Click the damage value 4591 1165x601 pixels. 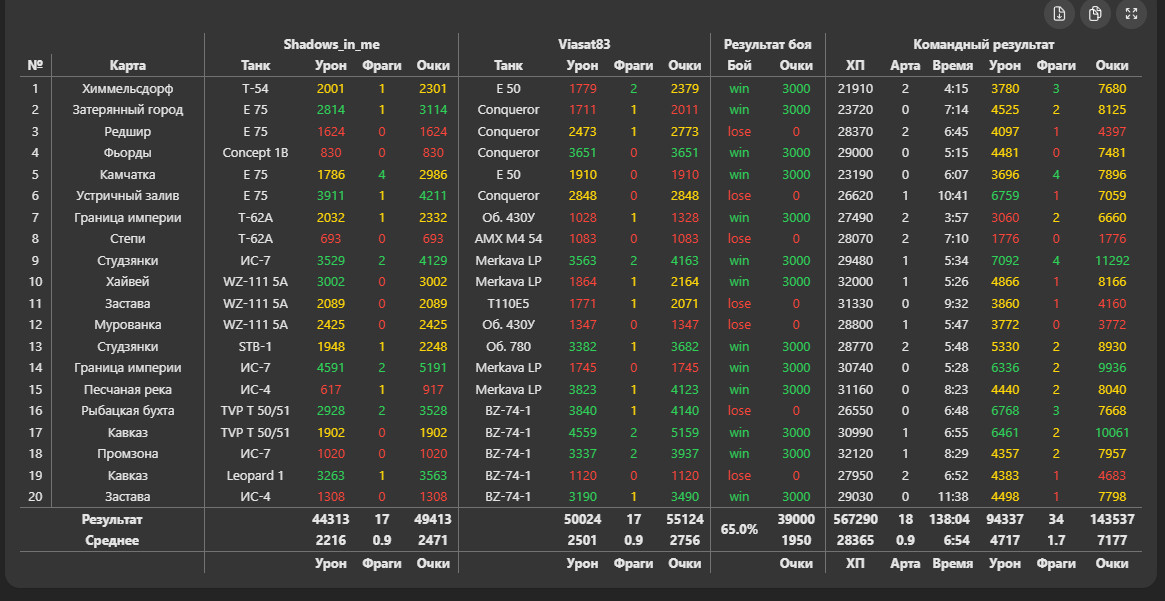coord(331,368)
